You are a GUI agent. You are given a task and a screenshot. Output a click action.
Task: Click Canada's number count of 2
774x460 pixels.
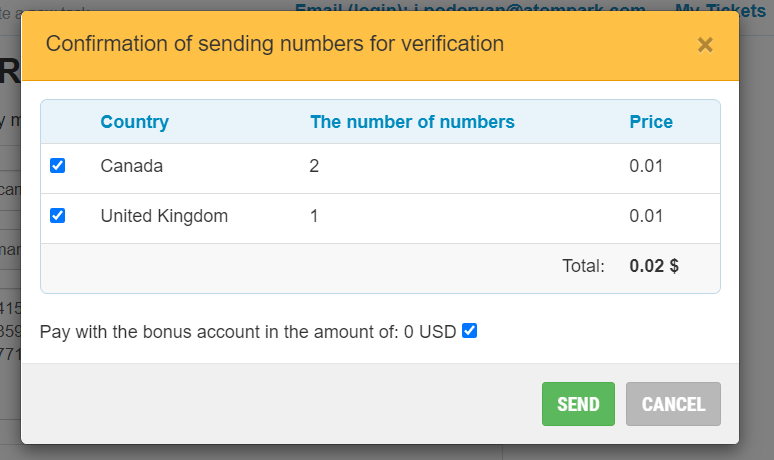(314, 166)
